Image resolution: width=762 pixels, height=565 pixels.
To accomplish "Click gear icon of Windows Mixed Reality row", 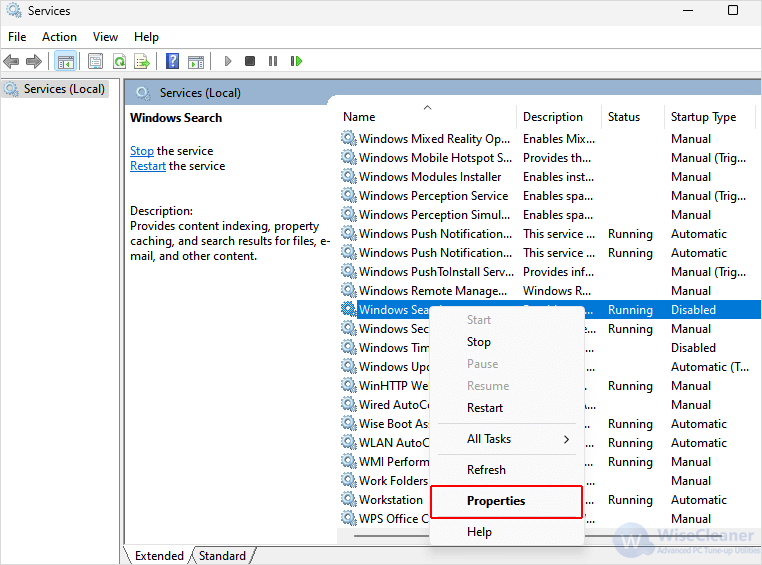I will pyautogui.click(x=348, y=138).
